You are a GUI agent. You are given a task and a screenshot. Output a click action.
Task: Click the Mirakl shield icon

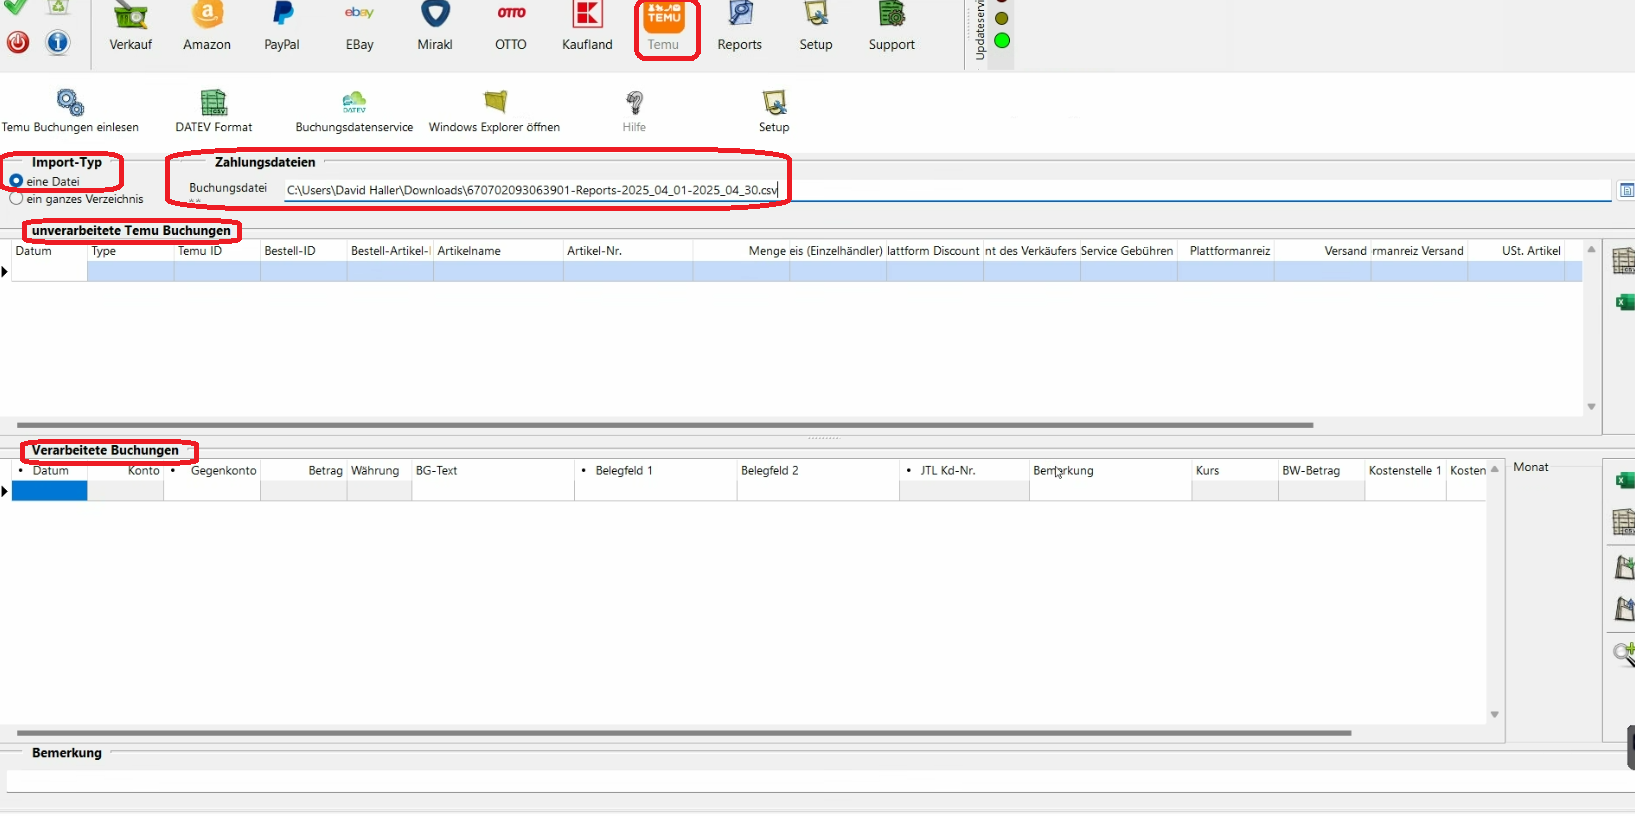point(435,15)
